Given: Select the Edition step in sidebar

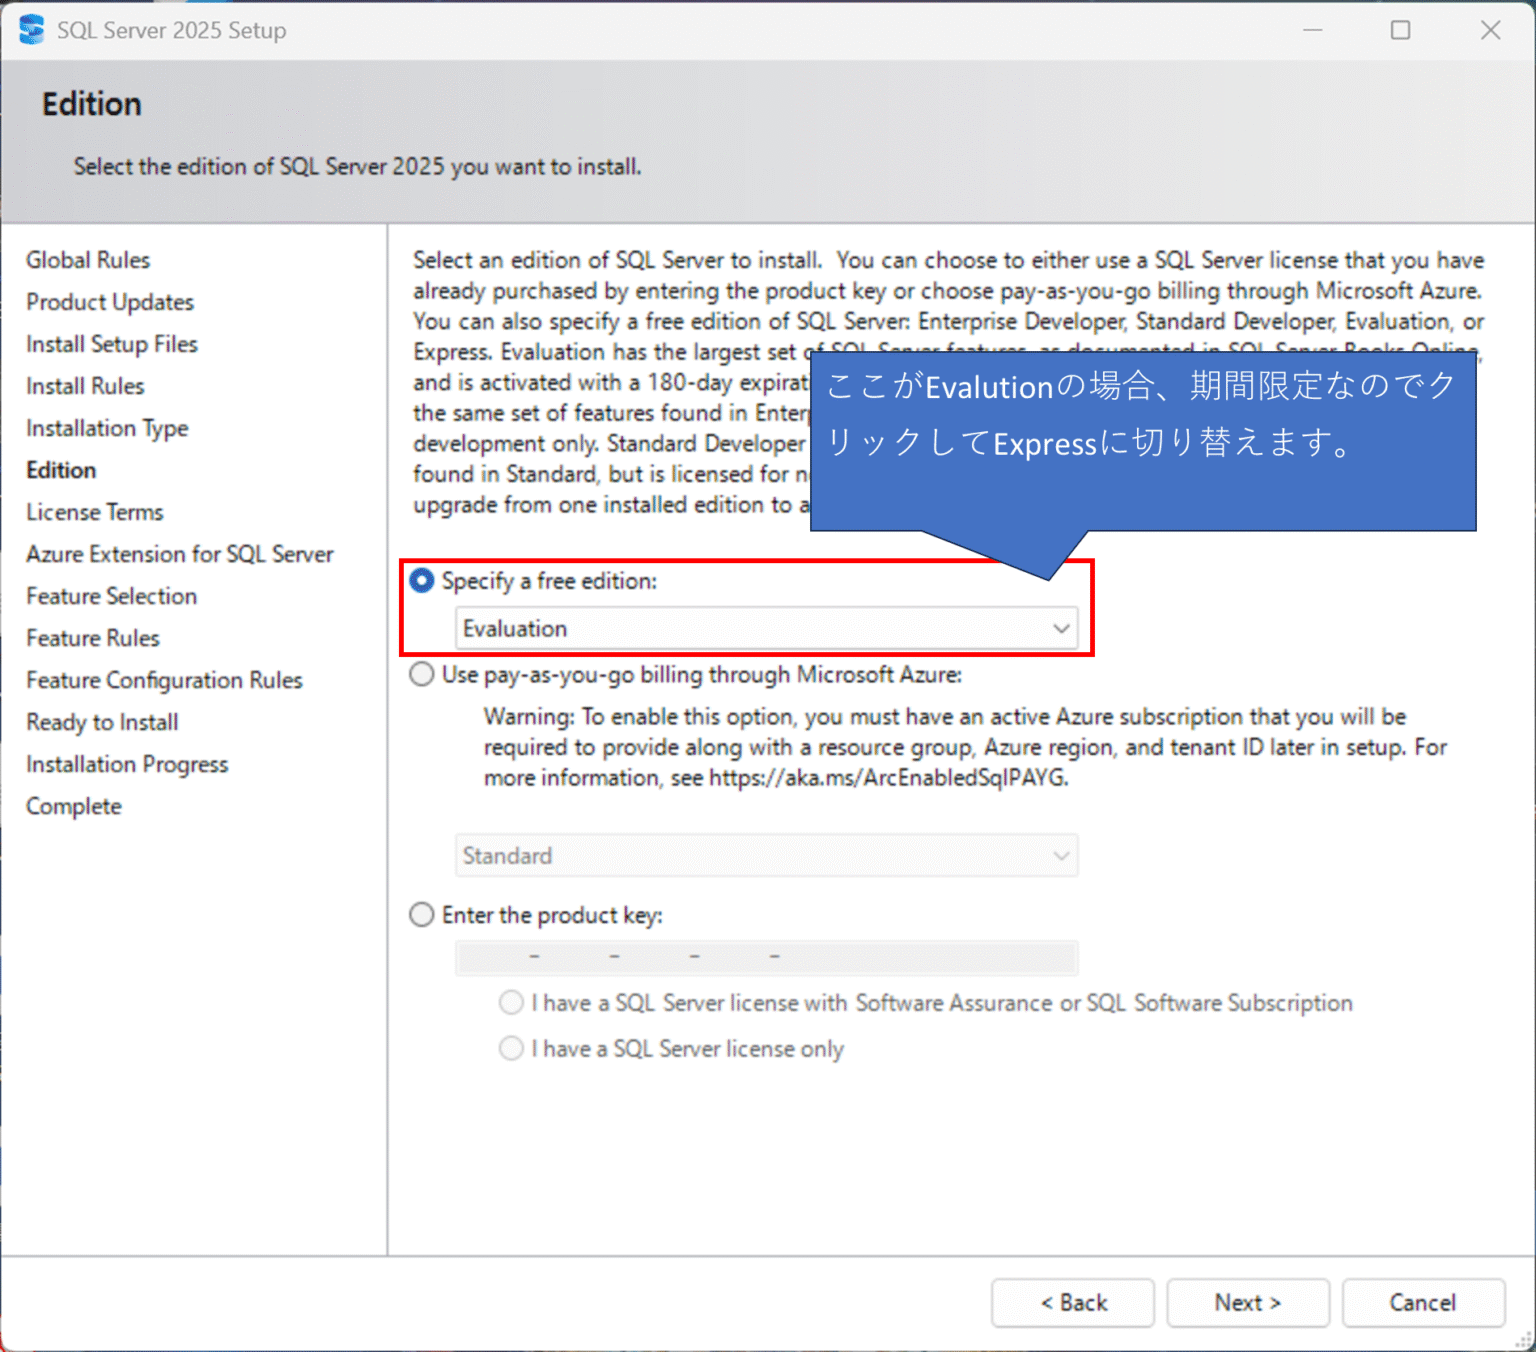Looking at the screenshot, I should [60, 469].
